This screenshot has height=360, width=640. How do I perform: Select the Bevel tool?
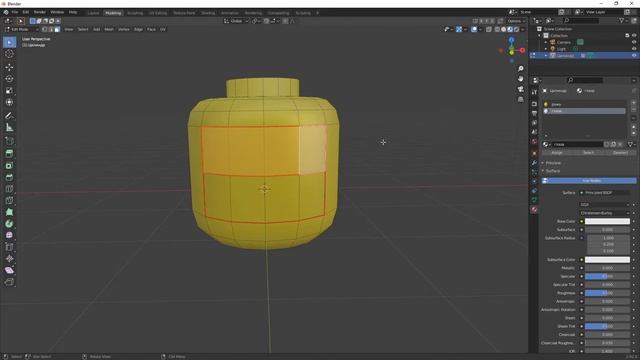click(9, 177)
